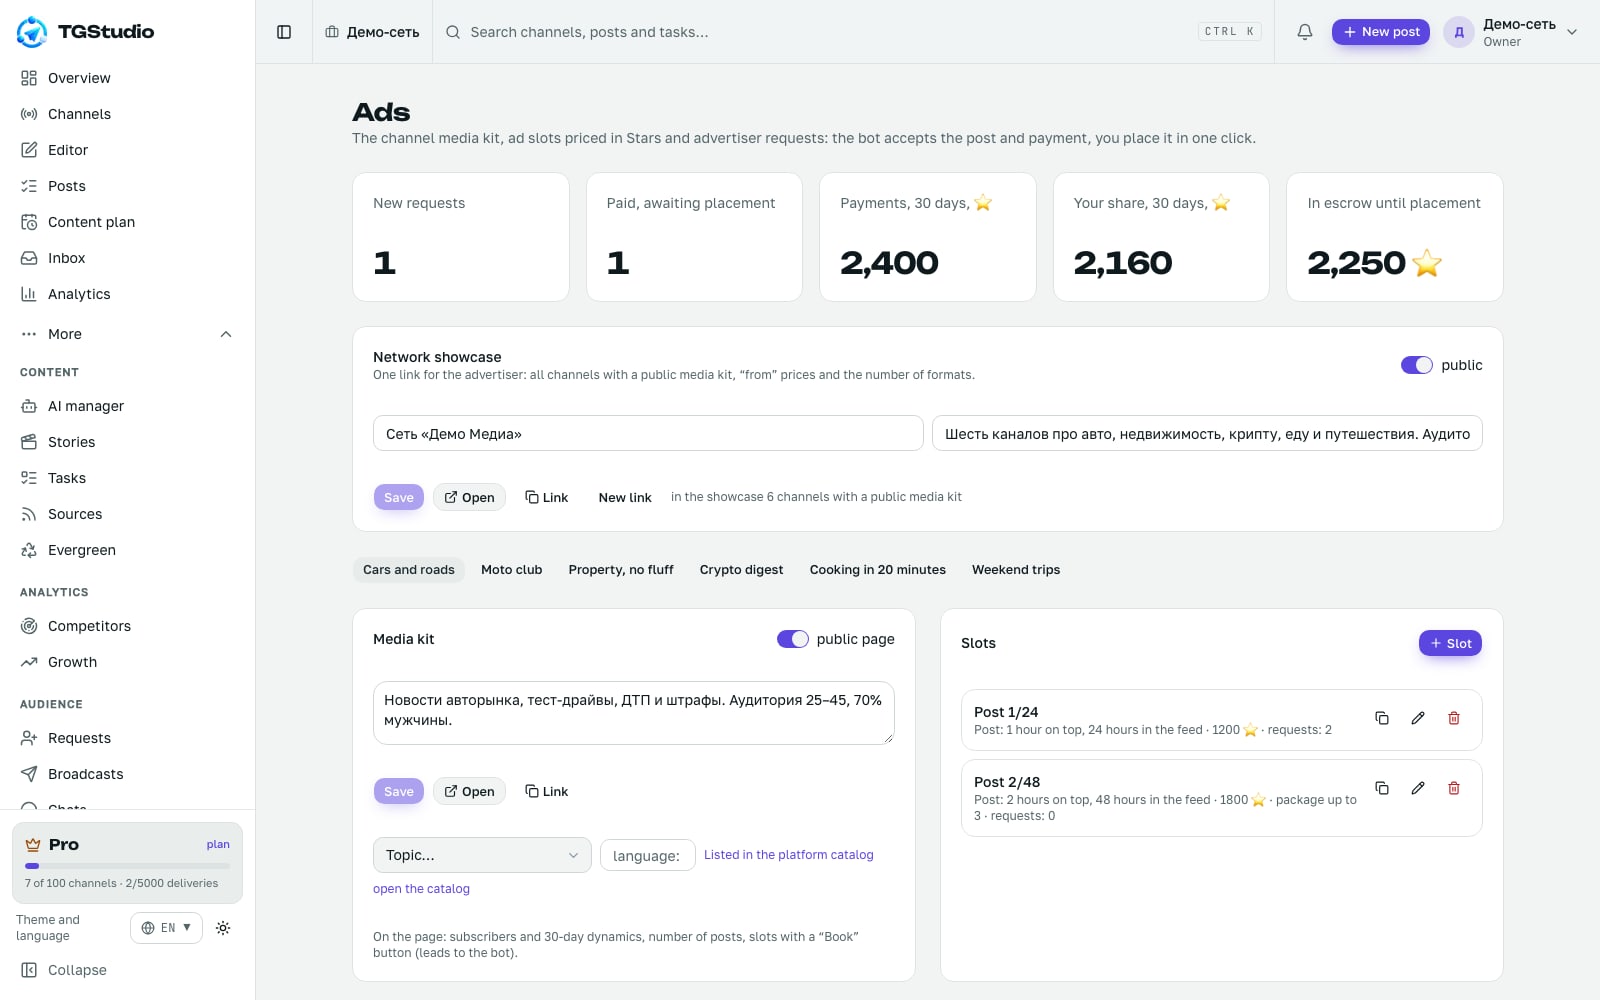
Task: Click the Pro plan usage progress bar
Action: point(127,866)
